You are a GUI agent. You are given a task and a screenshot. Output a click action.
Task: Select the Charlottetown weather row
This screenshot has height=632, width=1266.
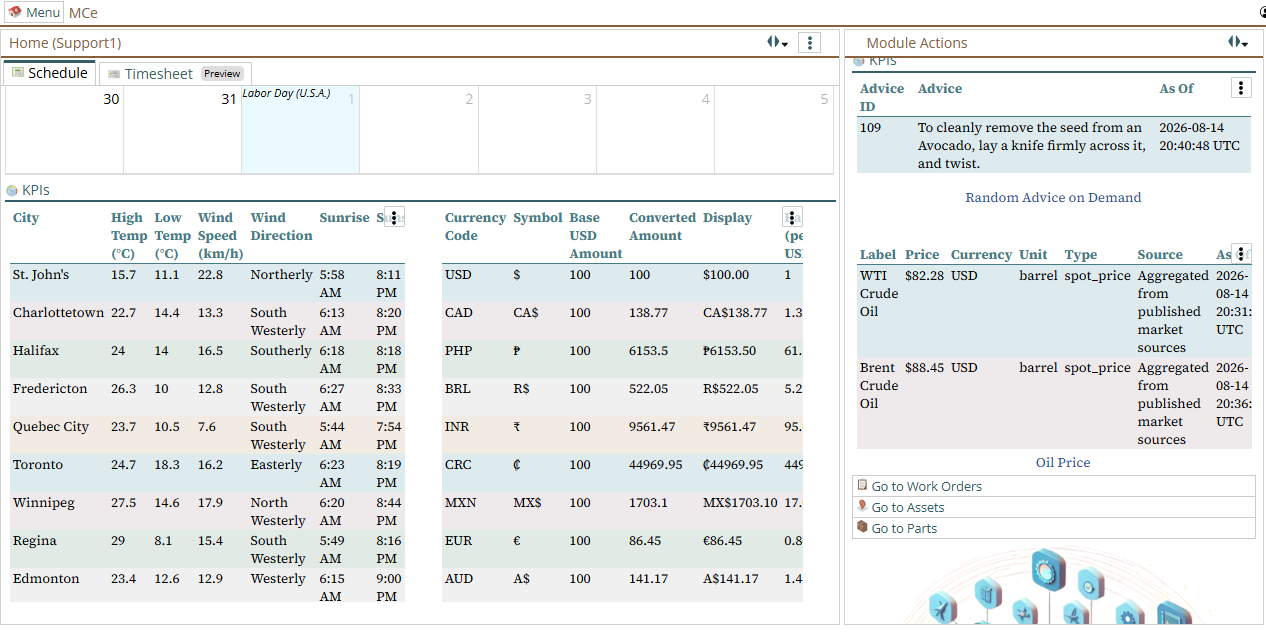click(207, 322)
